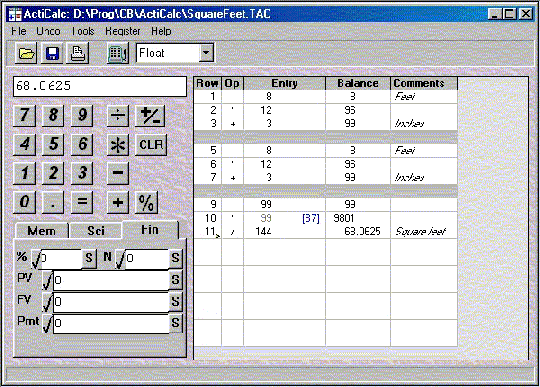
Task: Expand the Float format dropdown arrow
Action: point(206,53)
